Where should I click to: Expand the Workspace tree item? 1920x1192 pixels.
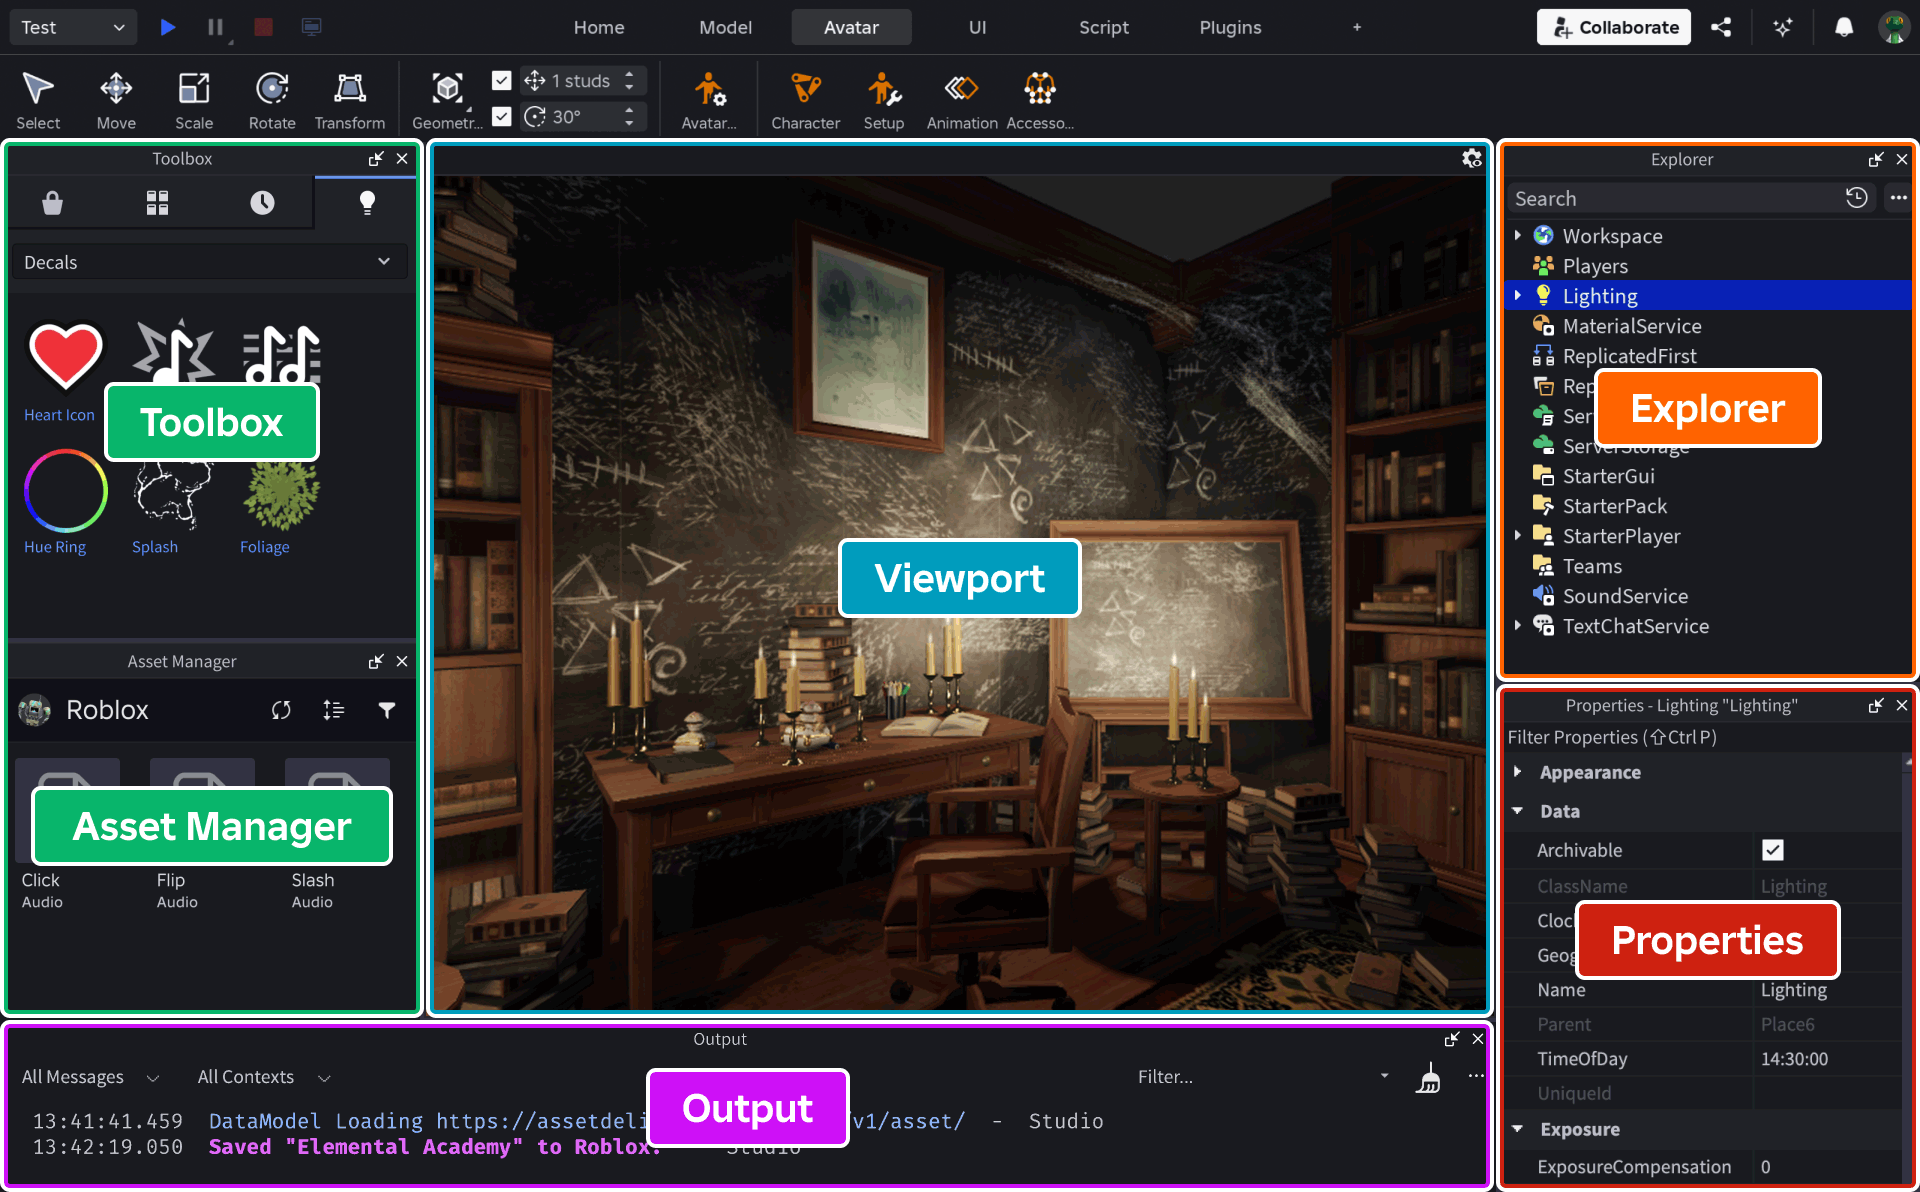point(1519,236)
